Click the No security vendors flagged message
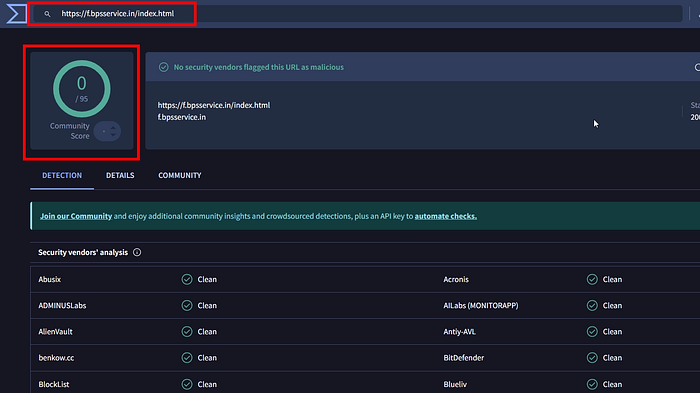 [x=258, y=67]
